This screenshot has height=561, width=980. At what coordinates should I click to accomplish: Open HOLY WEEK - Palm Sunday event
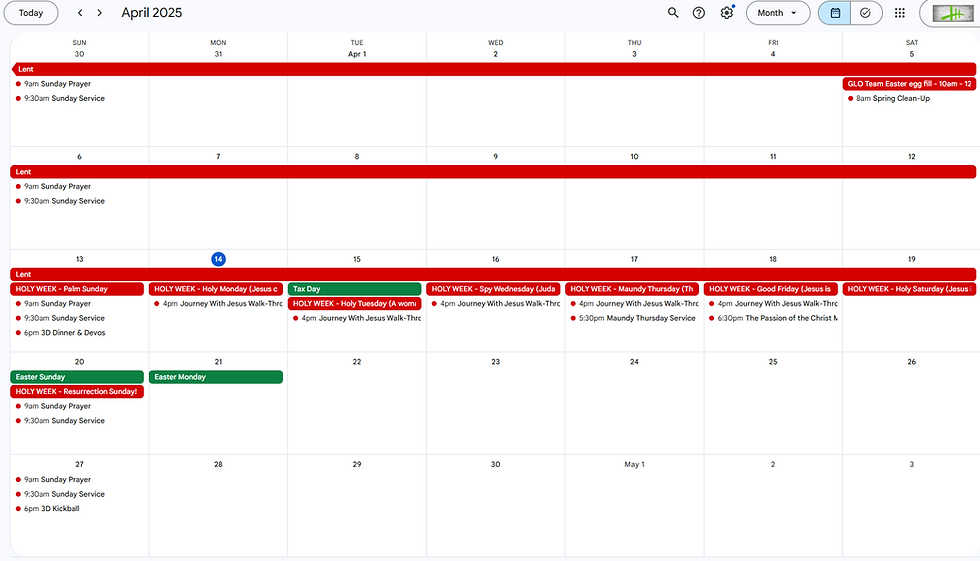[78, 289]
